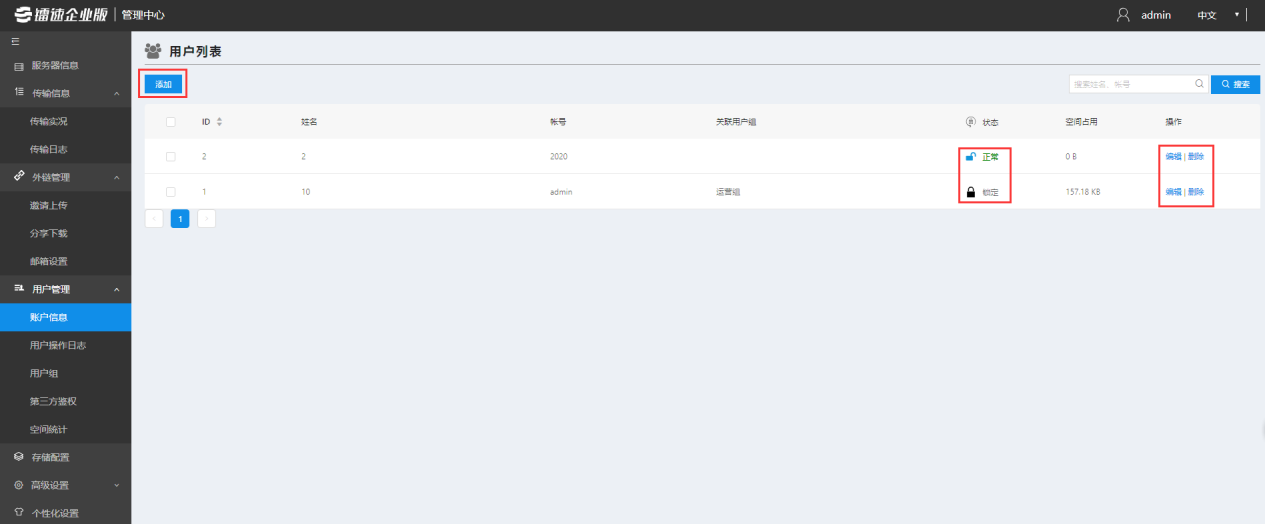Click 删除 link for the admin account
Image resolution: width=1265 pixels, height=524 pixels.
[x=1196, y=192]
